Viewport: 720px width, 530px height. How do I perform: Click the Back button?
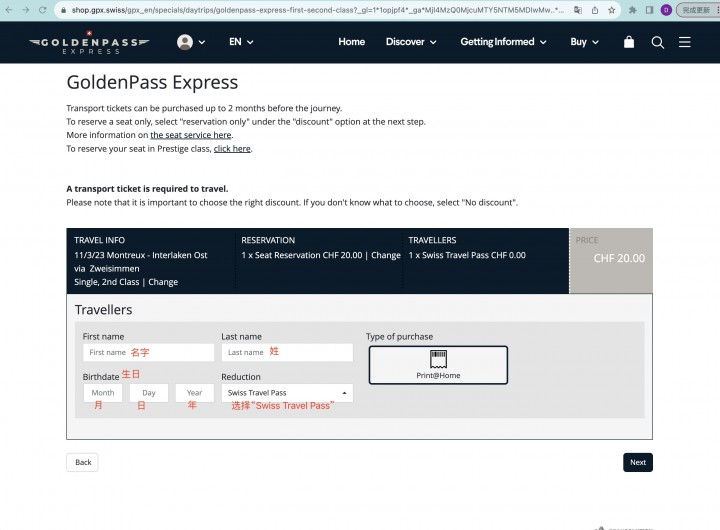(x=83, y=462)
